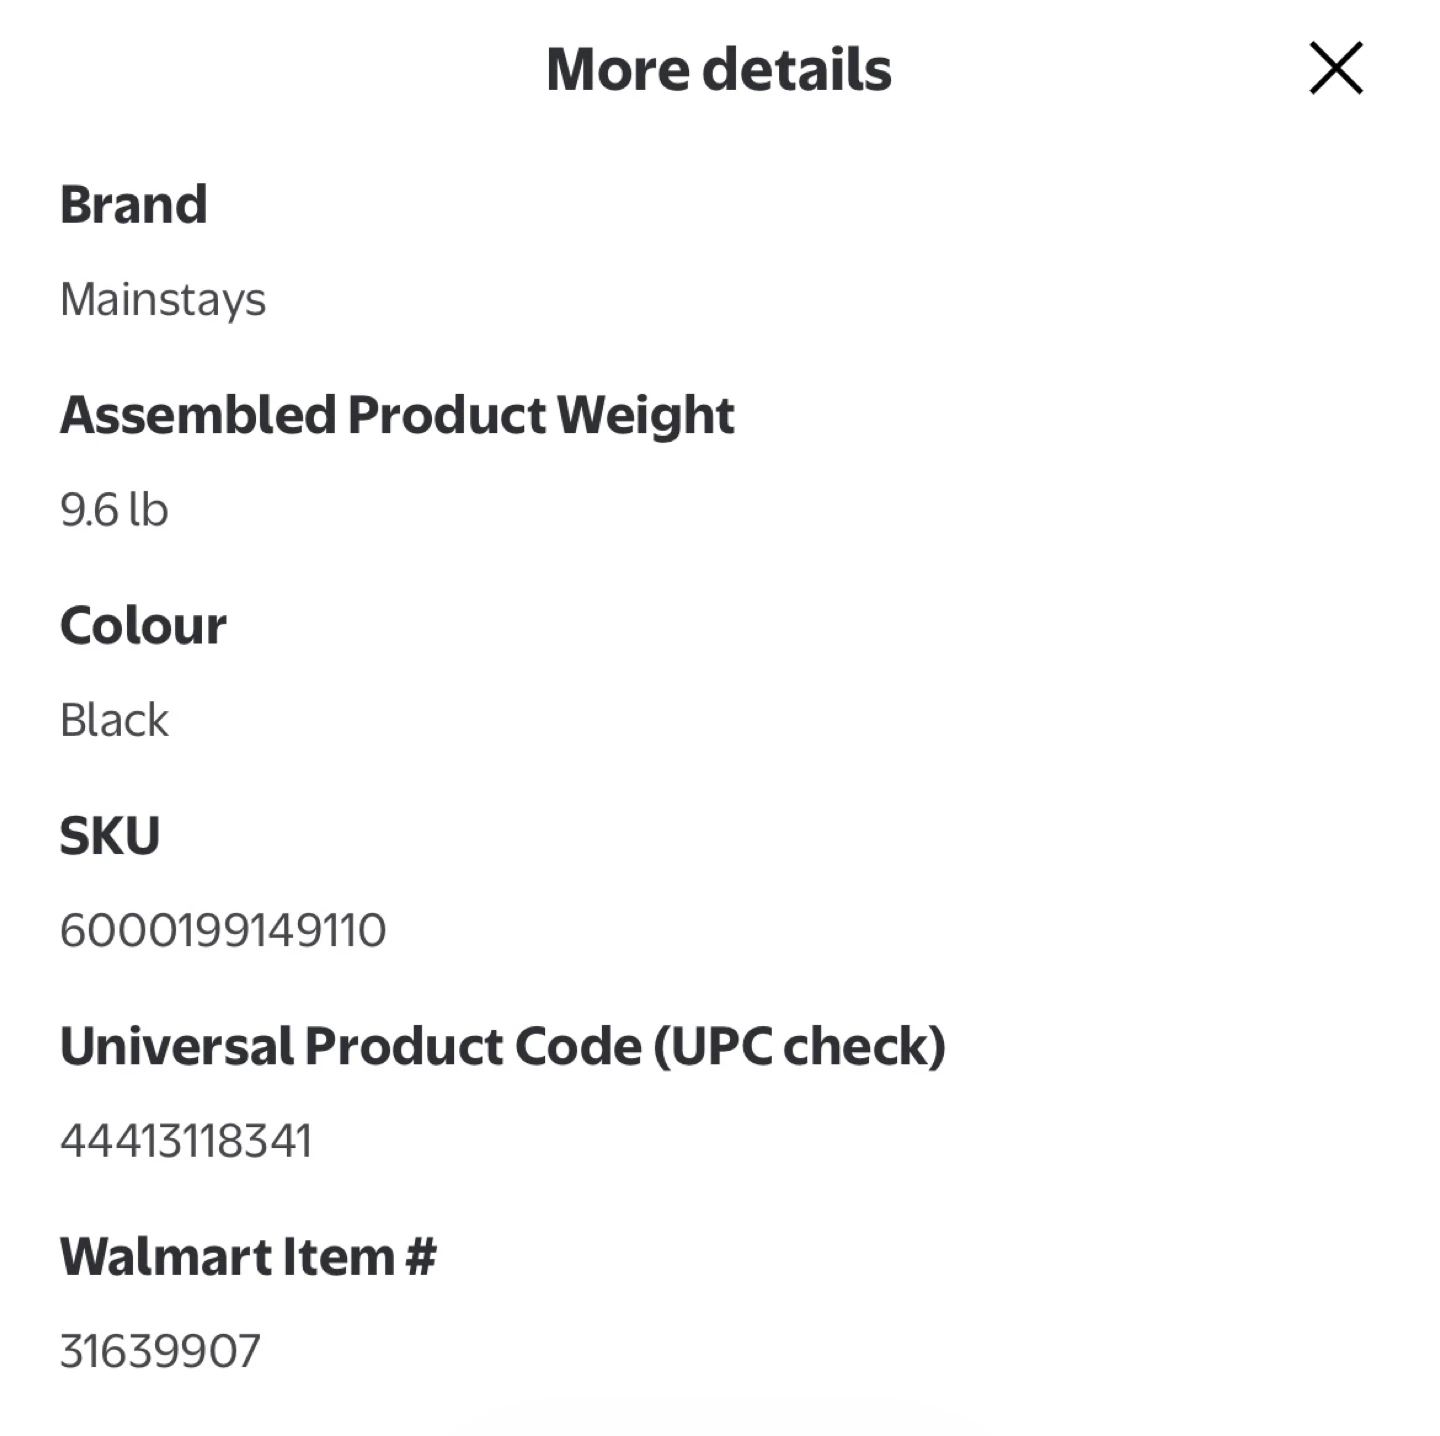Image resolution: width=1440 pixels, height=1436 pixels.
Task: Select the SKU label
Action: tap(110, 836)
